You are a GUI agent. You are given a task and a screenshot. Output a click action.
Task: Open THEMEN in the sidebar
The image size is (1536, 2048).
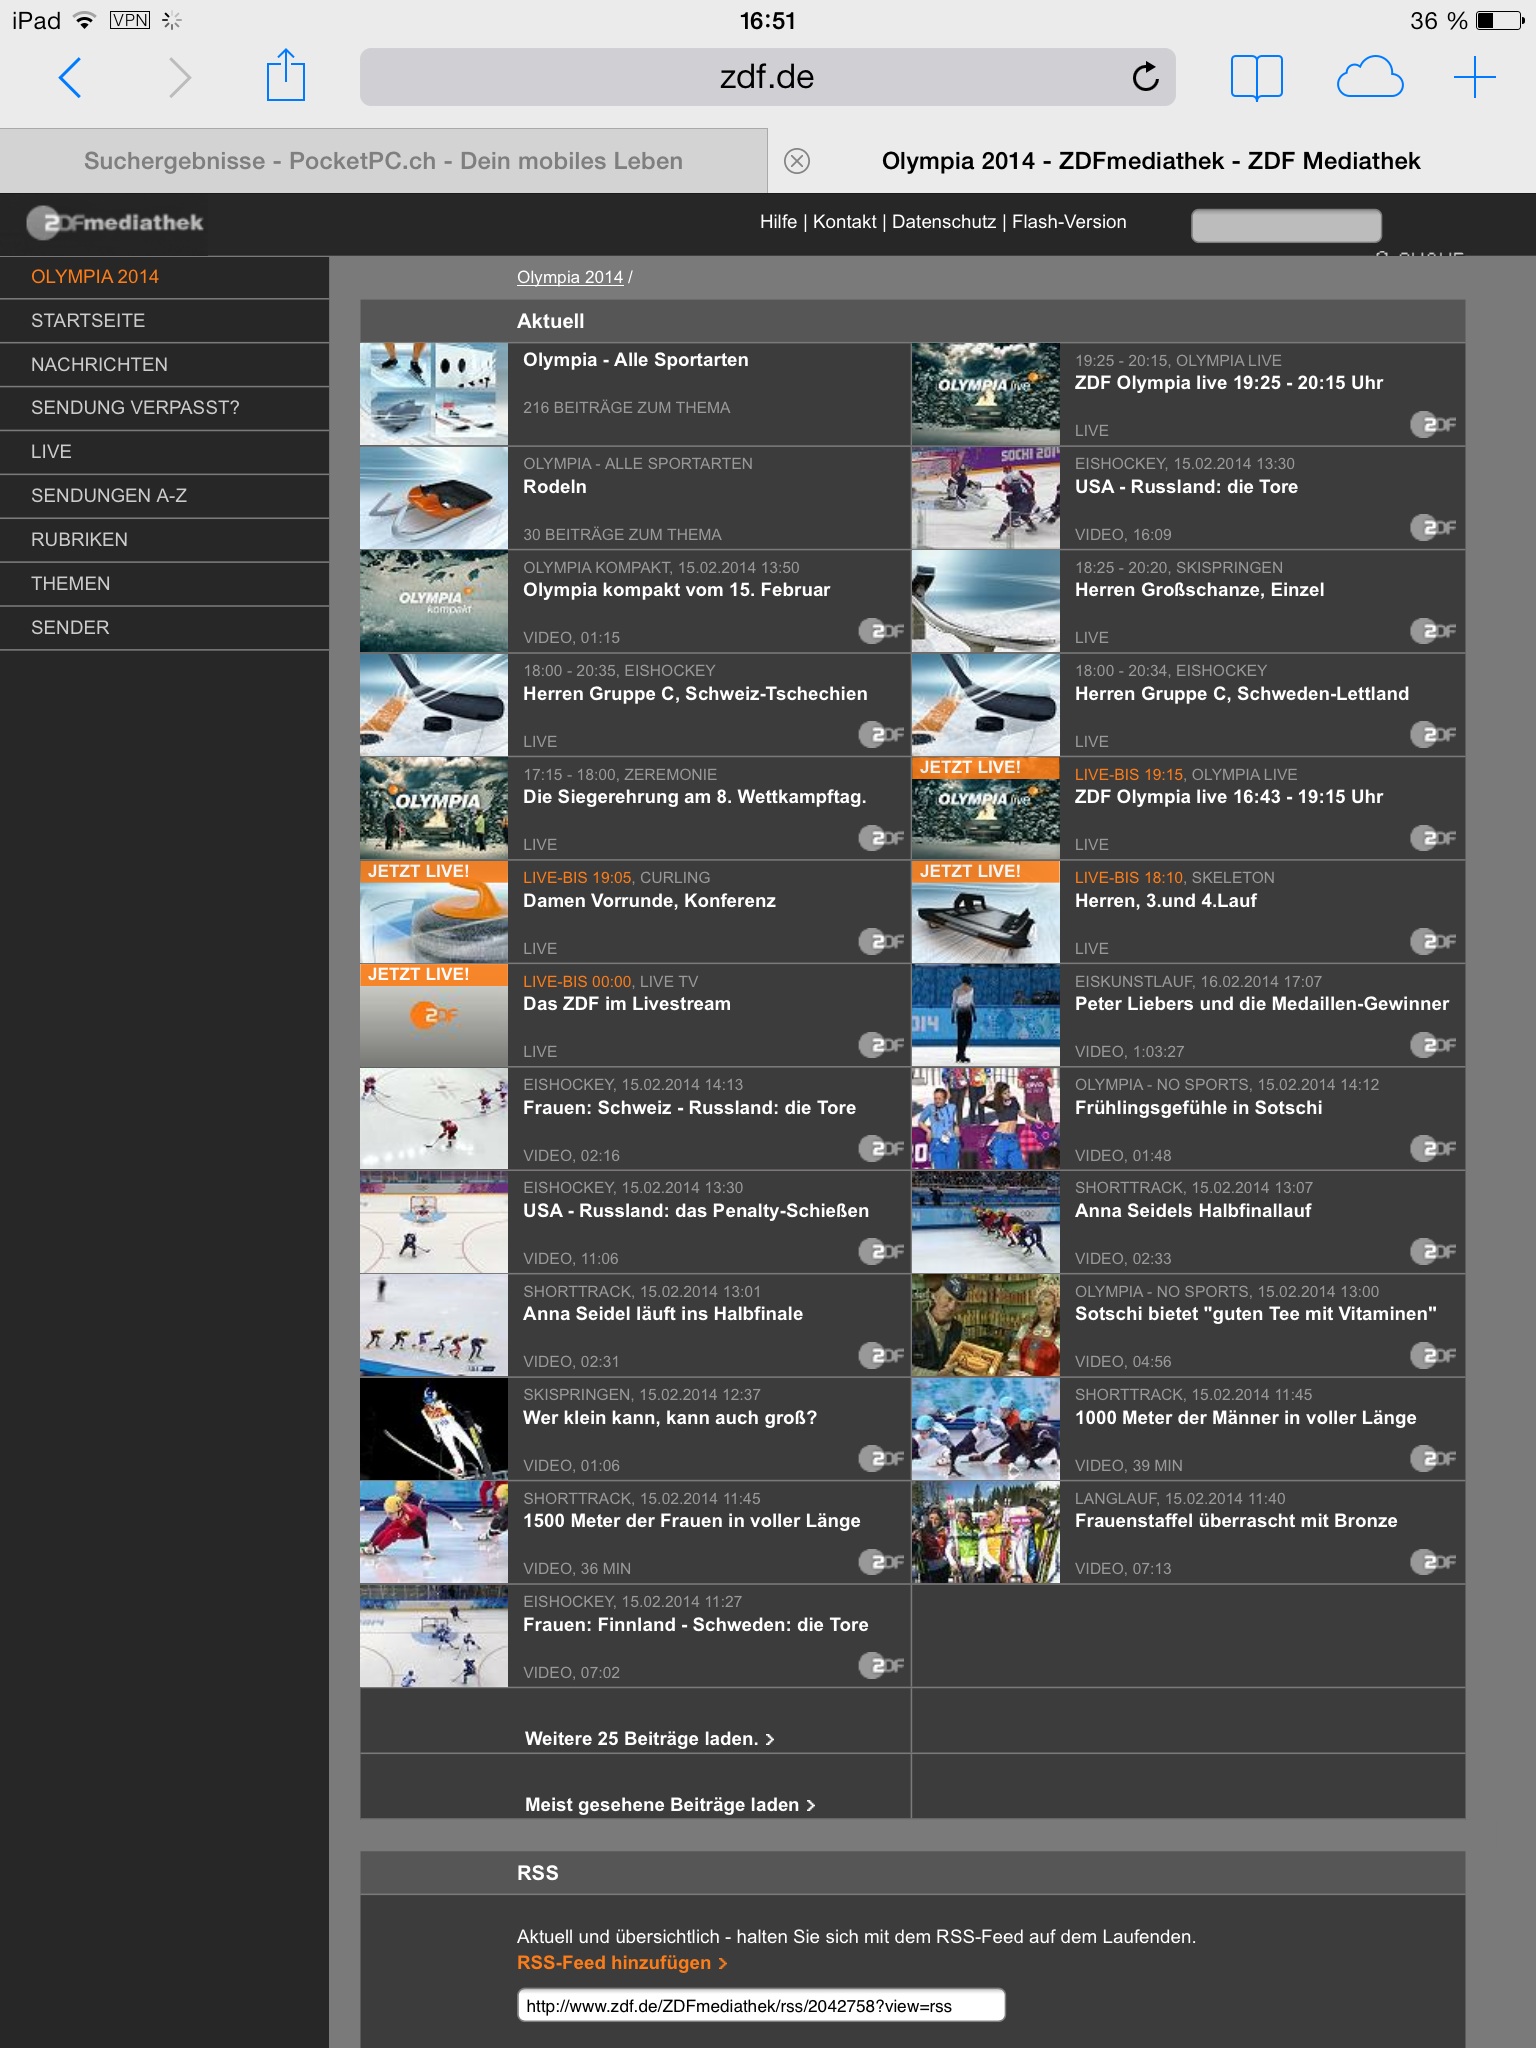[x=164, y=584]
